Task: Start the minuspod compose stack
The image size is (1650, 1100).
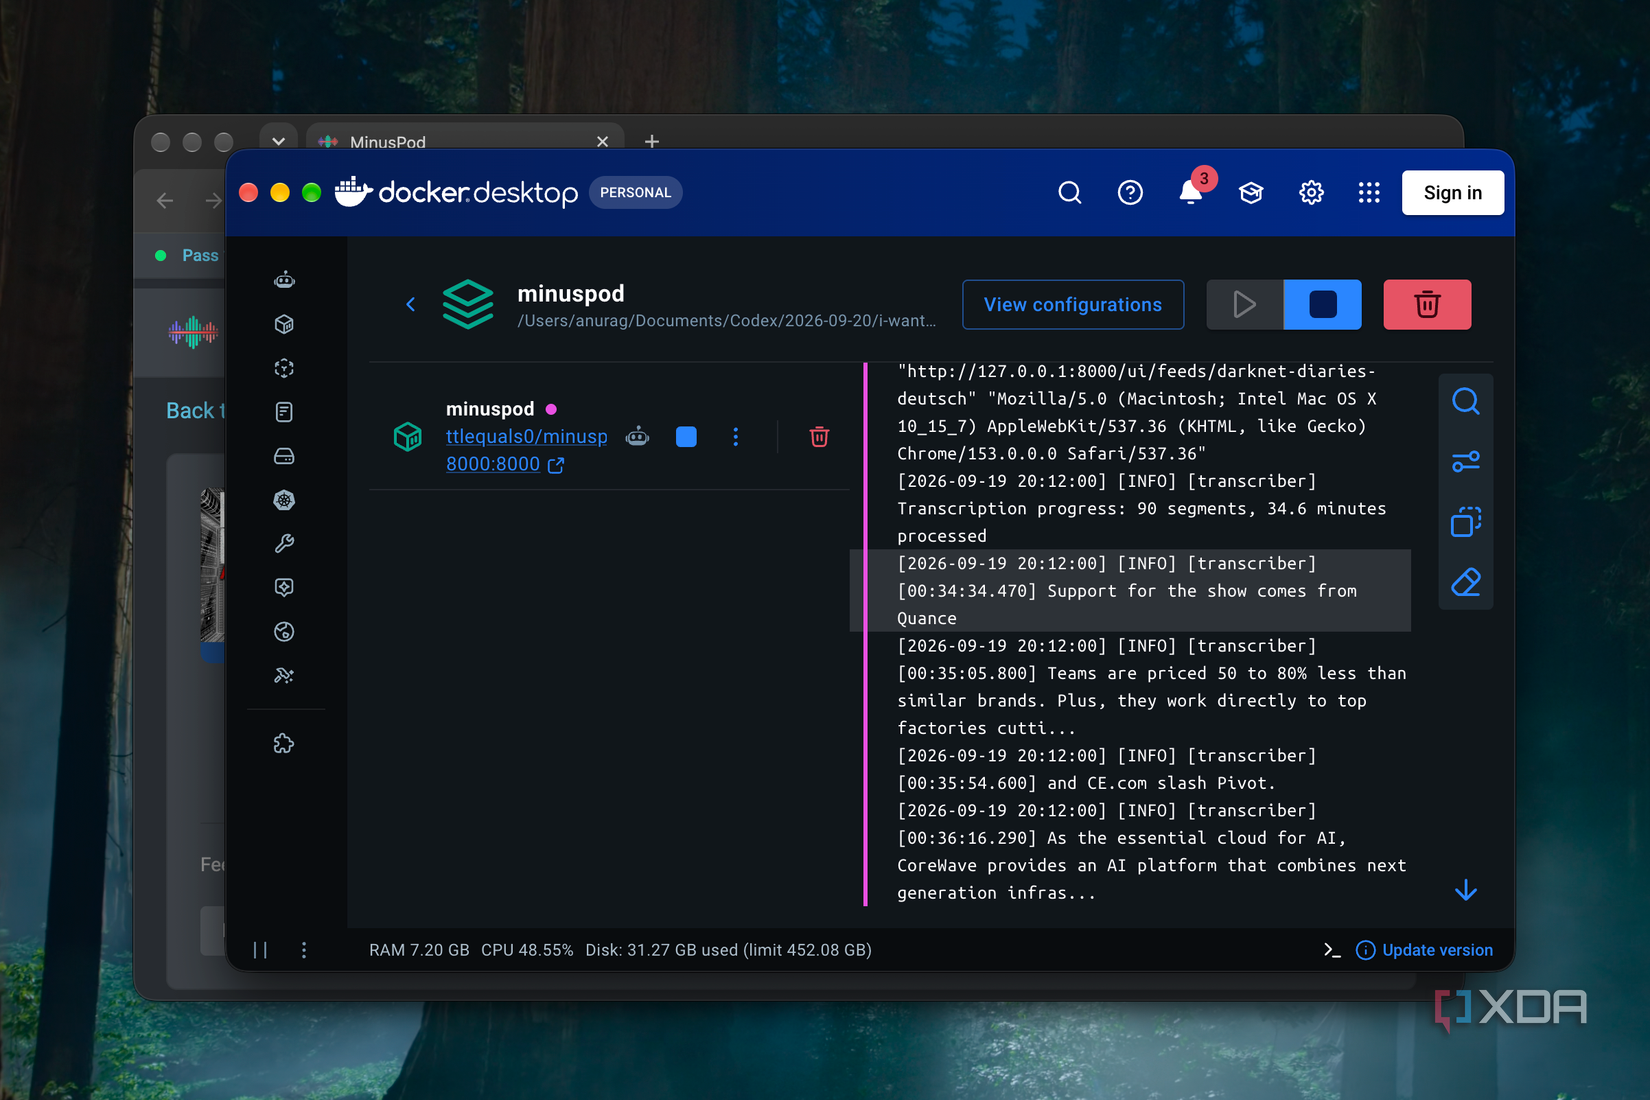Action: (1245, 305)
